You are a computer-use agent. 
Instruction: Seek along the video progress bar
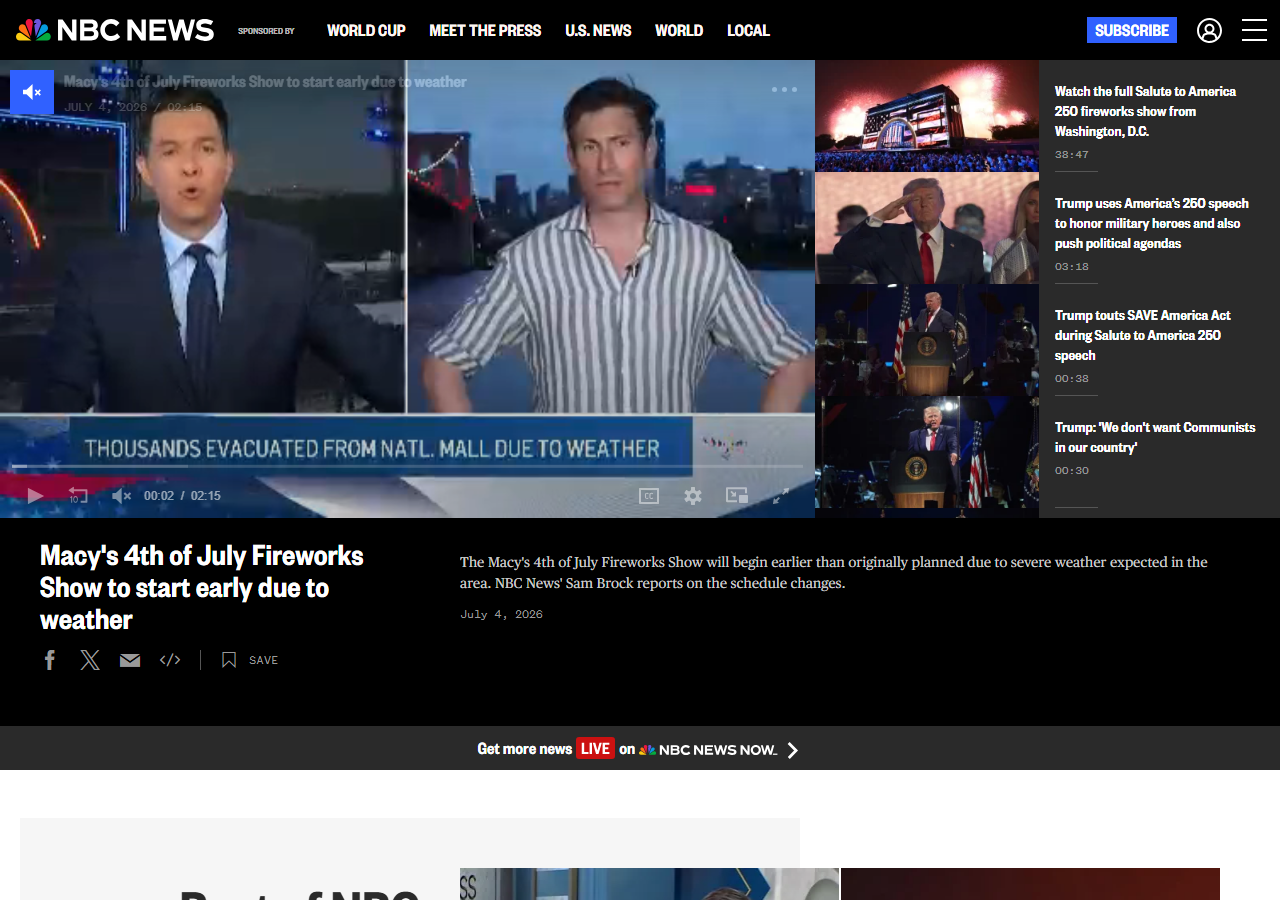tap(407, 466)
